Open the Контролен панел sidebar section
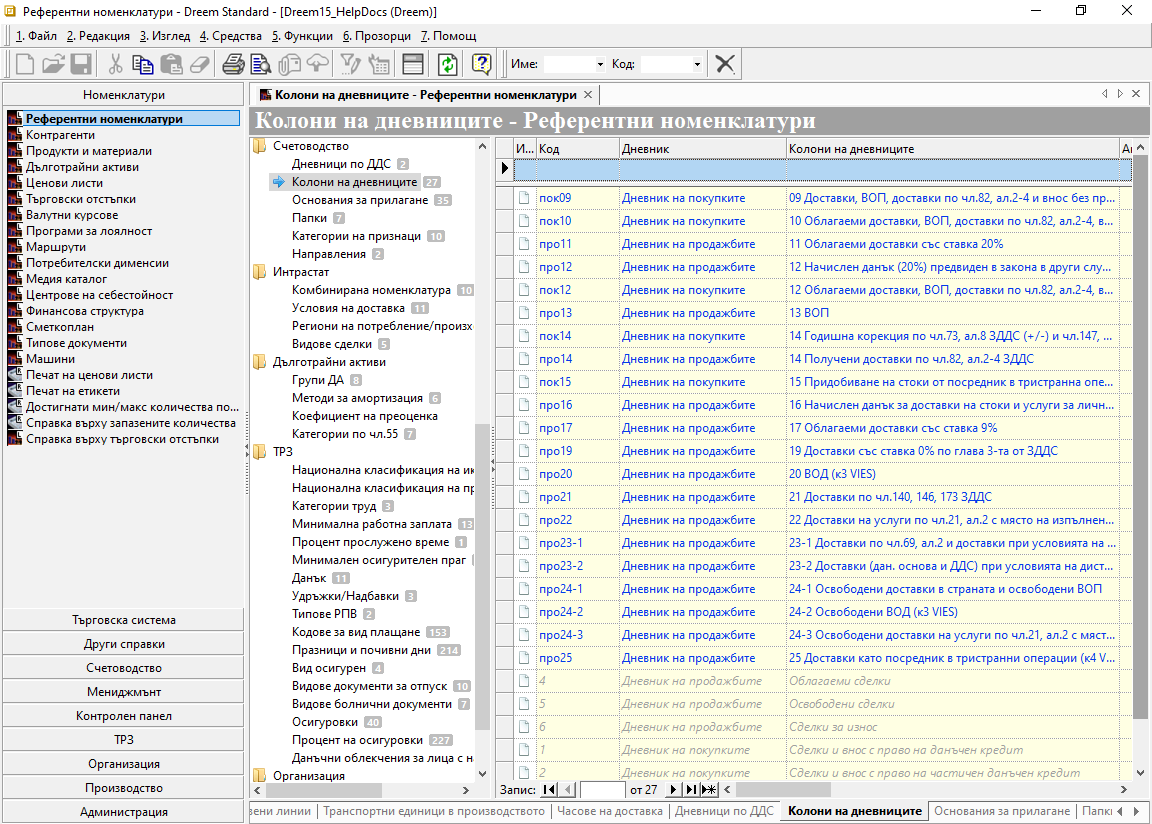This screenshot has width=1152, height=824. click(124, 716)
